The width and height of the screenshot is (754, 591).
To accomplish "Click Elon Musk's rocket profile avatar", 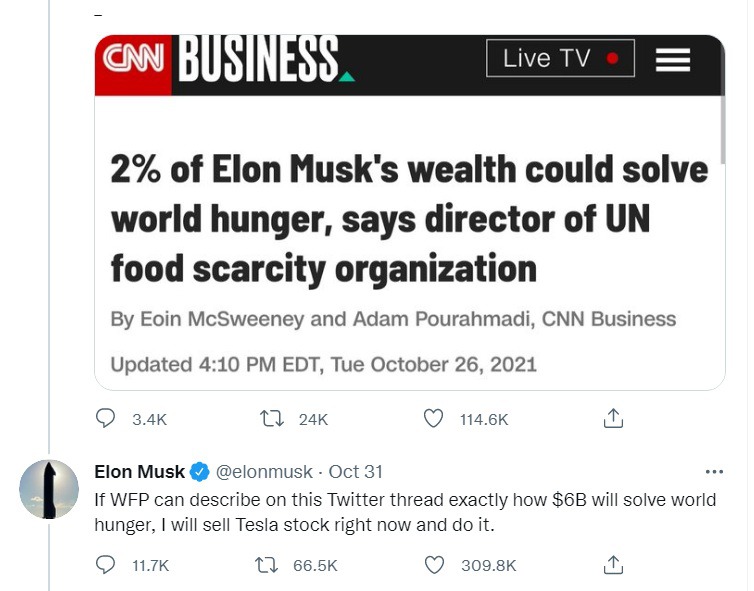I will [x=49, y=489].
